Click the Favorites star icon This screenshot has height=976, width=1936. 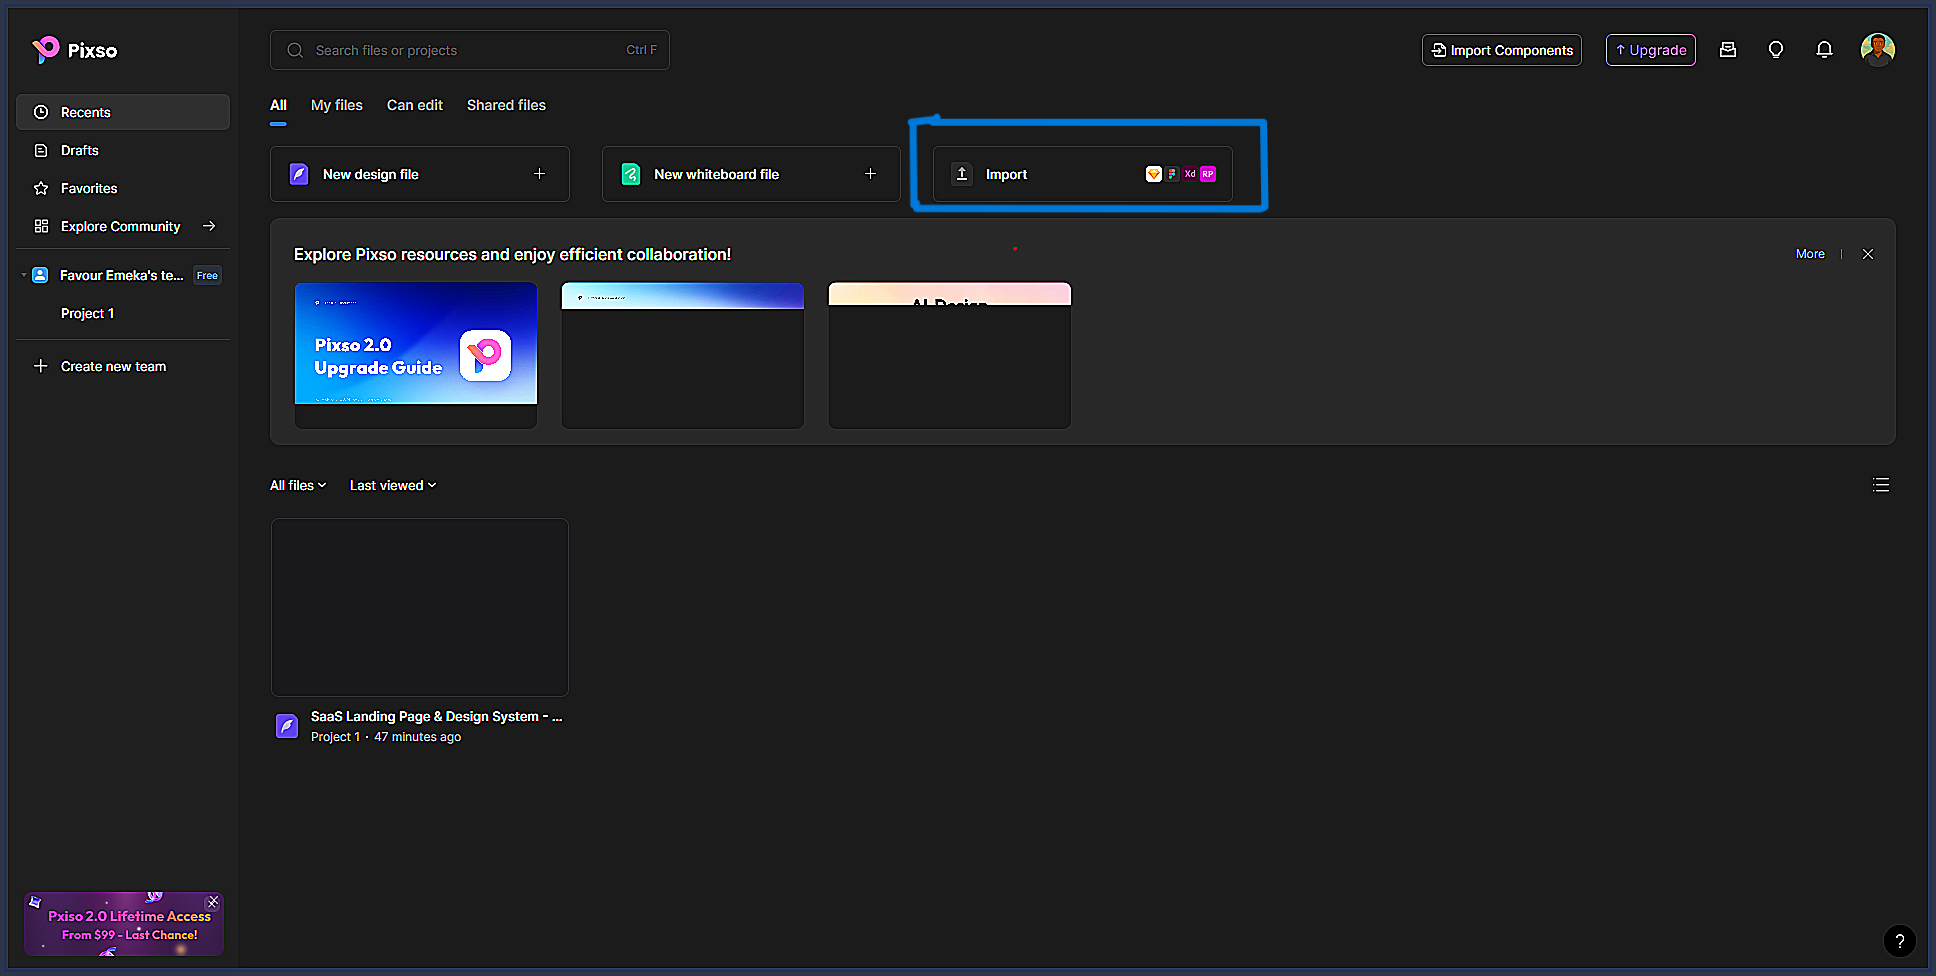[41, 188]
